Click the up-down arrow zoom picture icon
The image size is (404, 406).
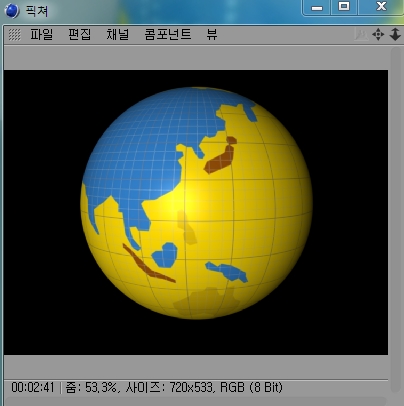[x=395, y=34]
